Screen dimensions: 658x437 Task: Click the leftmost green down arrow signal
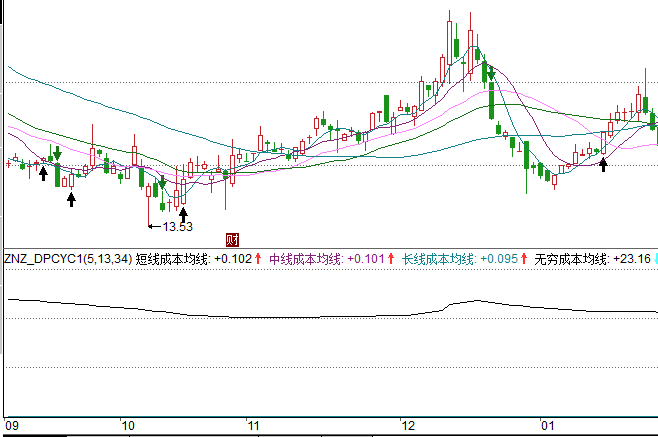[x=58, y=153]
